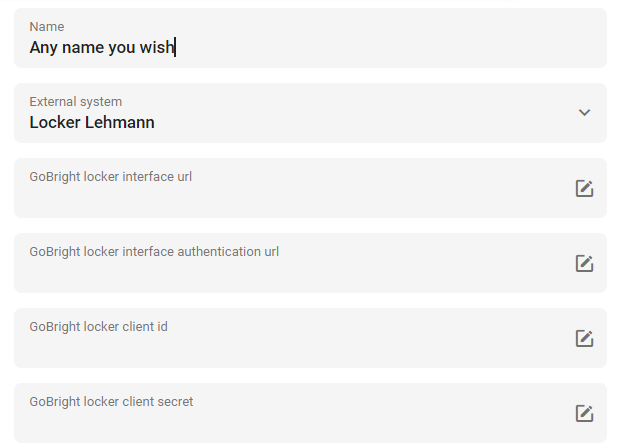Focus the GoBright locker interface authentication url field
Image resolution: width=618 pixels, height=446 pixels.
[310, 263]
